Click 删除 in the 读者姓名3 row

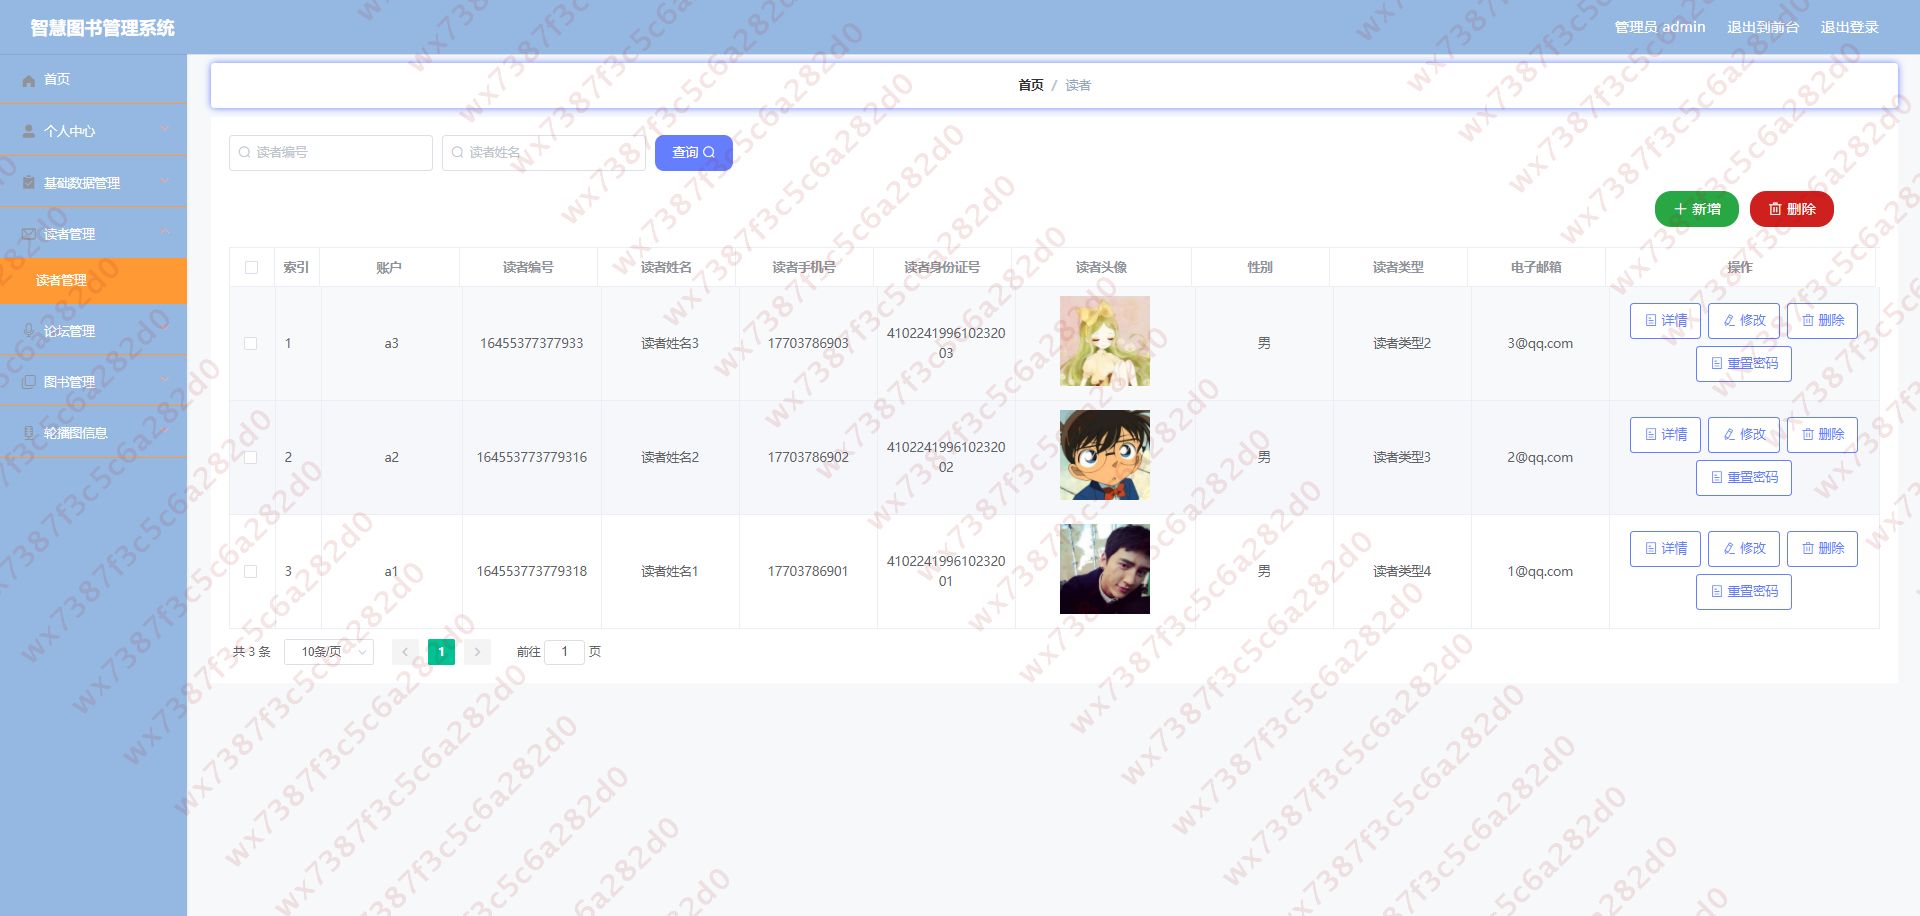(1822, 321)
